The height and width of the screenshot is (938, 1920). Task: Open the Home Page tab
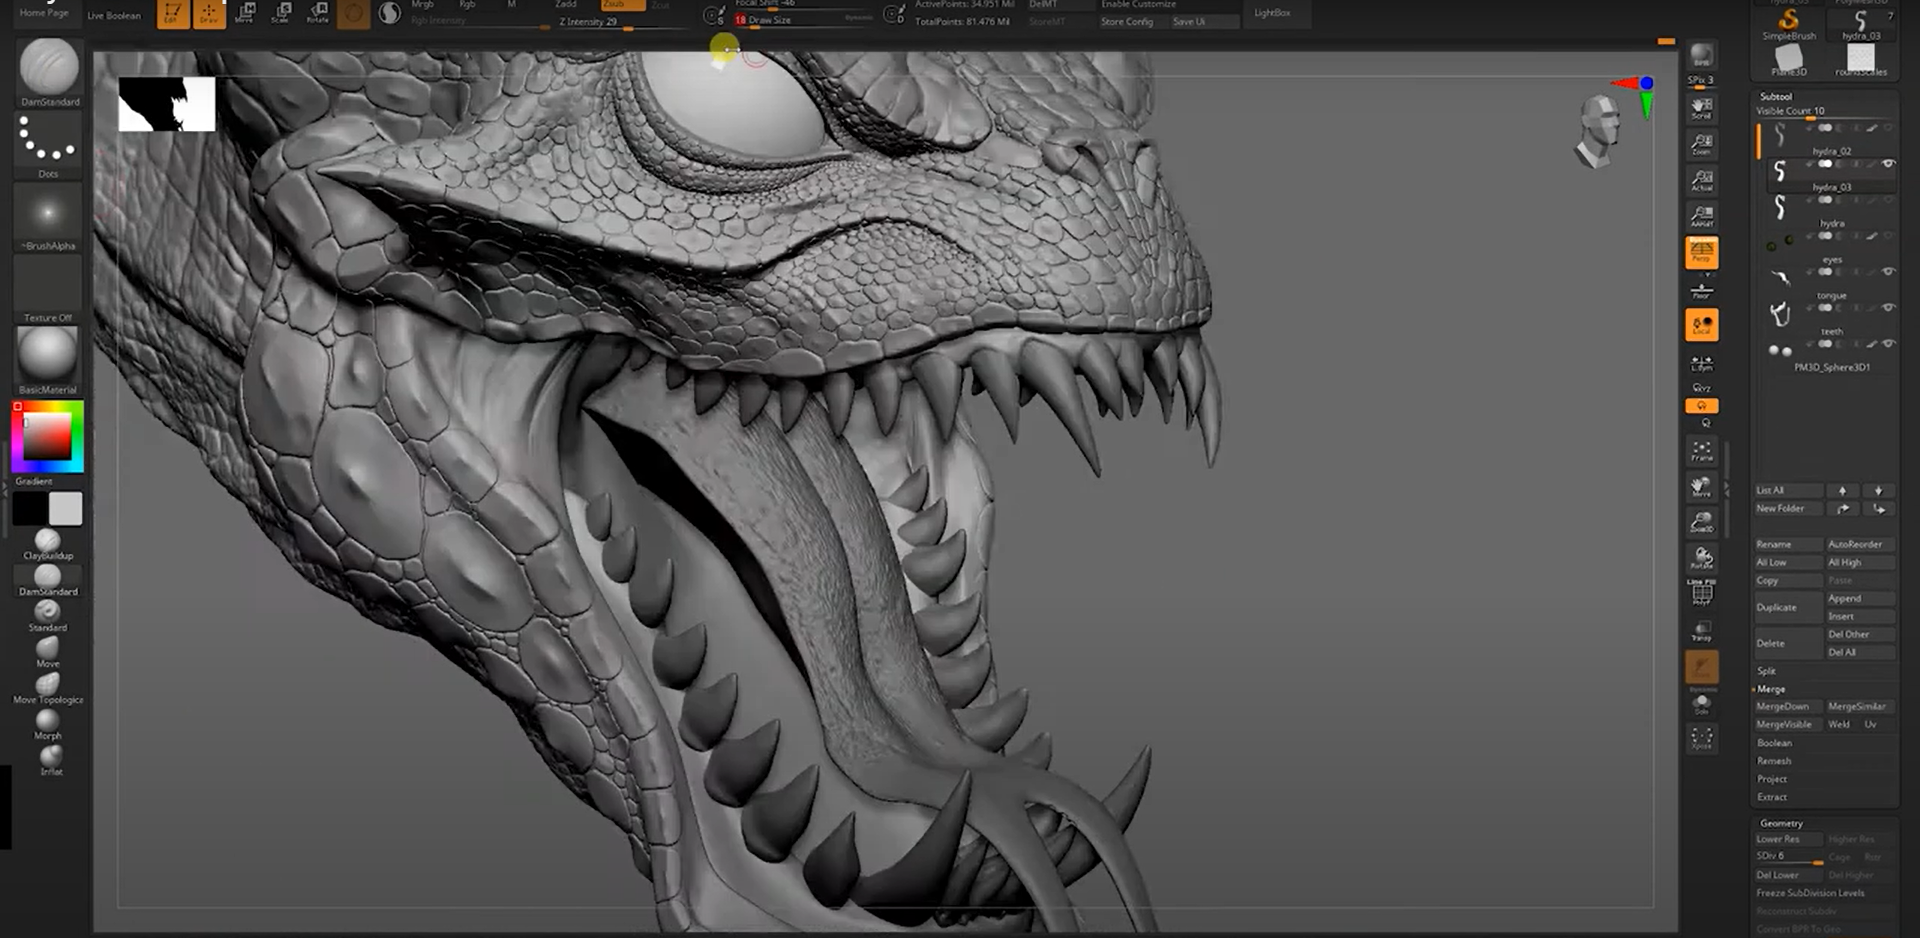(44, 13)
